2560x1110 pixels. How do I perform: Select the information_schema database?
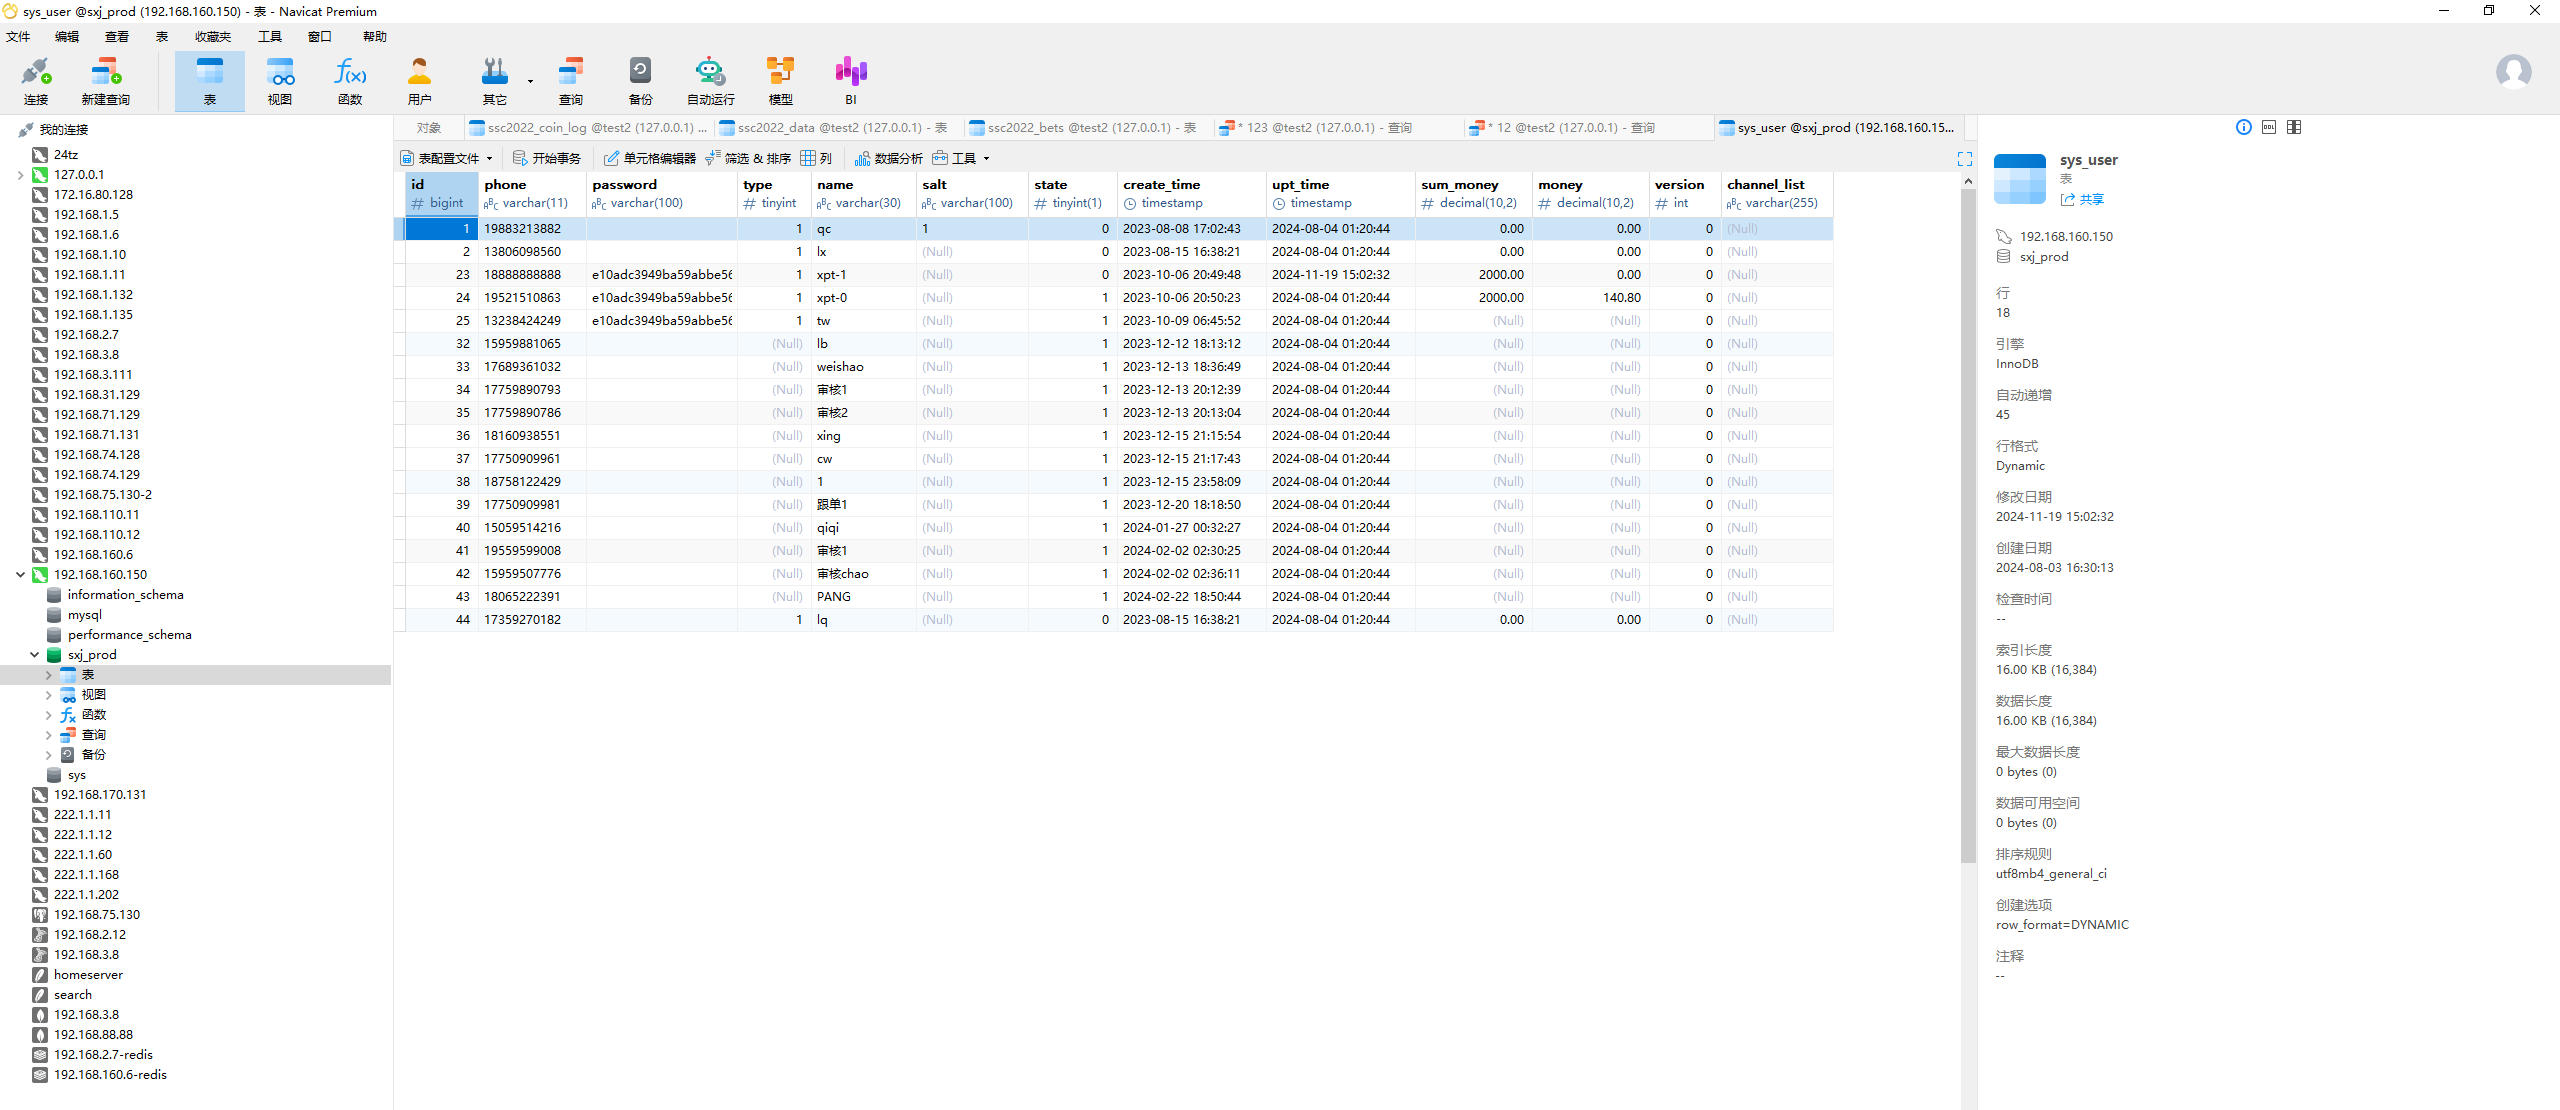[x=125, y=595]
